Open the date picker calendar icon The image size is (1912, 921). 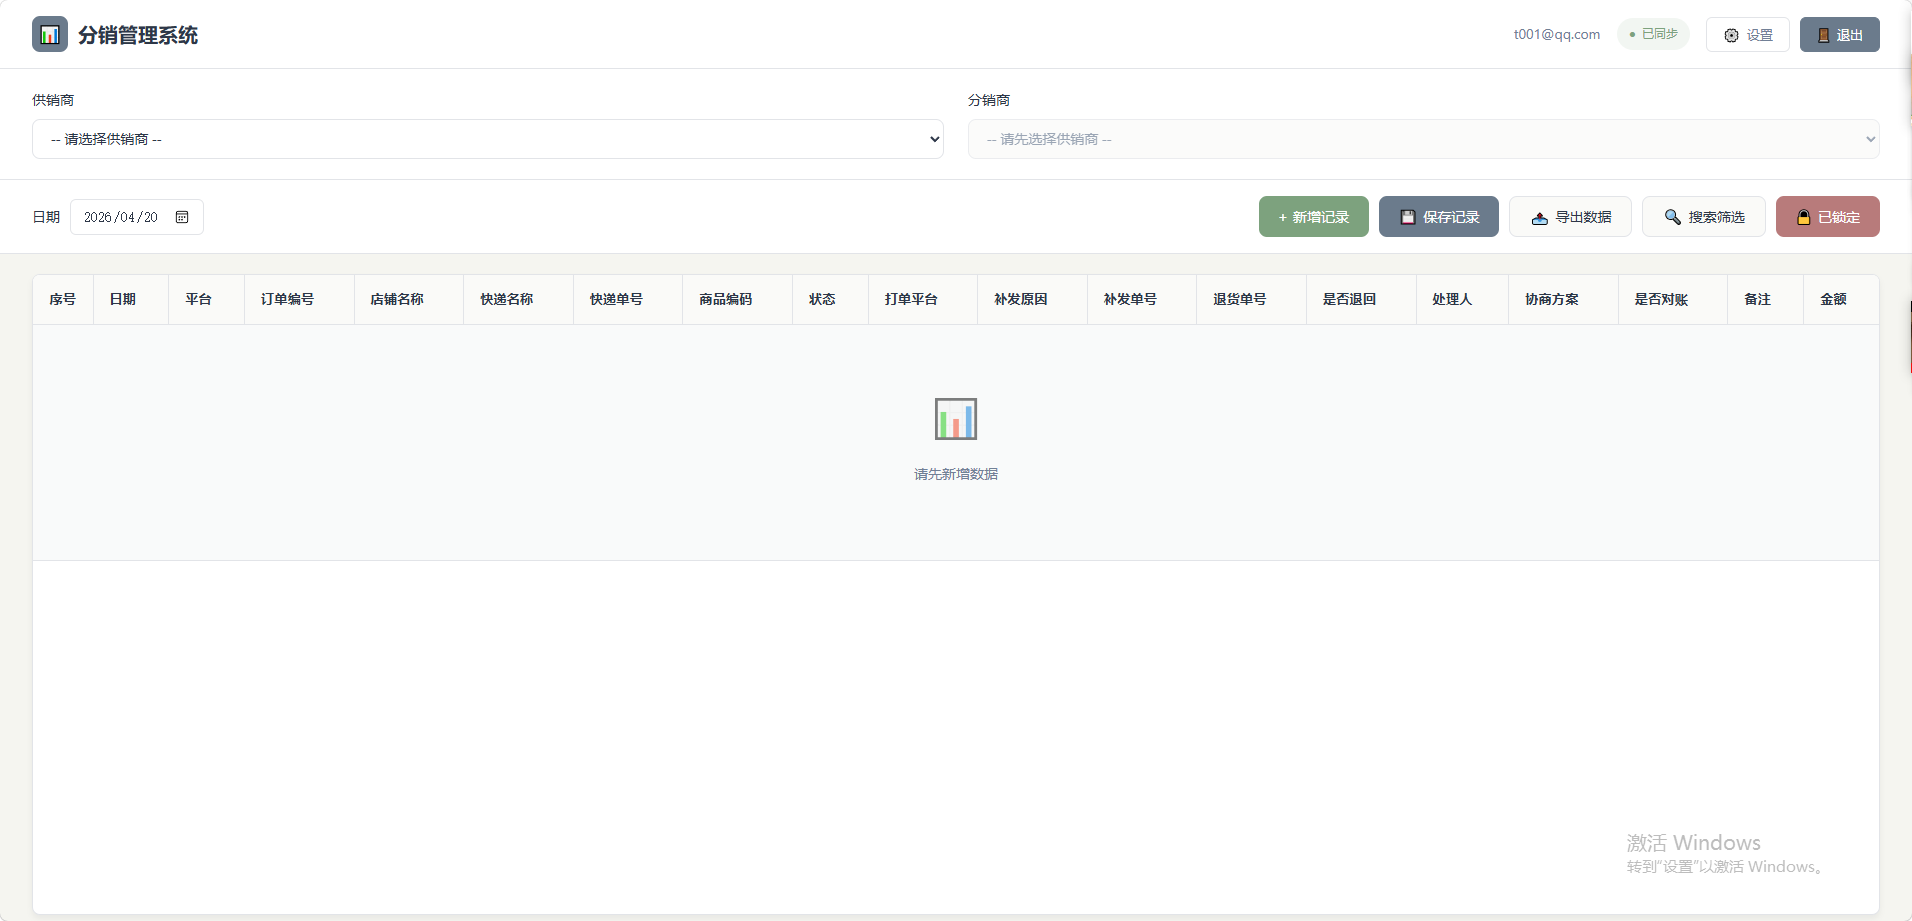182,217
